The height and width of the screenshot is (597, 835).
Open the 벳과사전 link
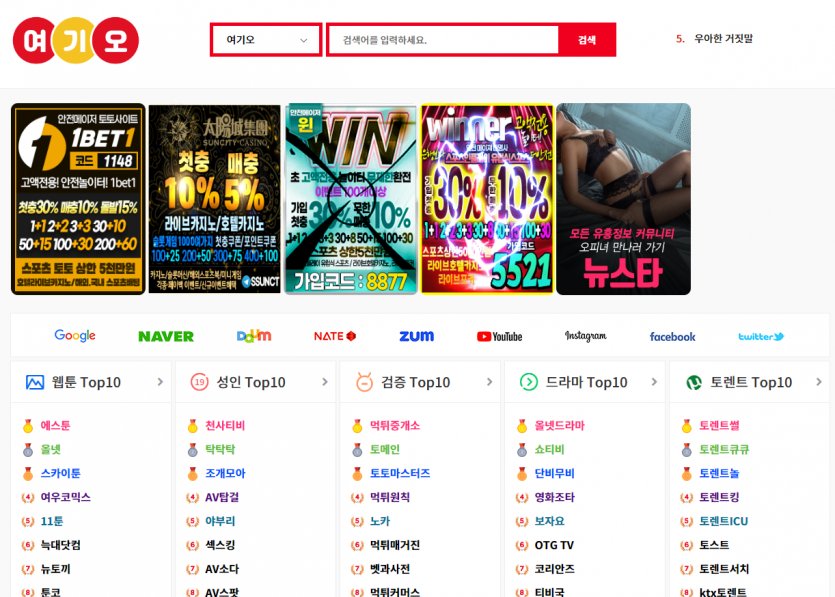pos(390,569)
